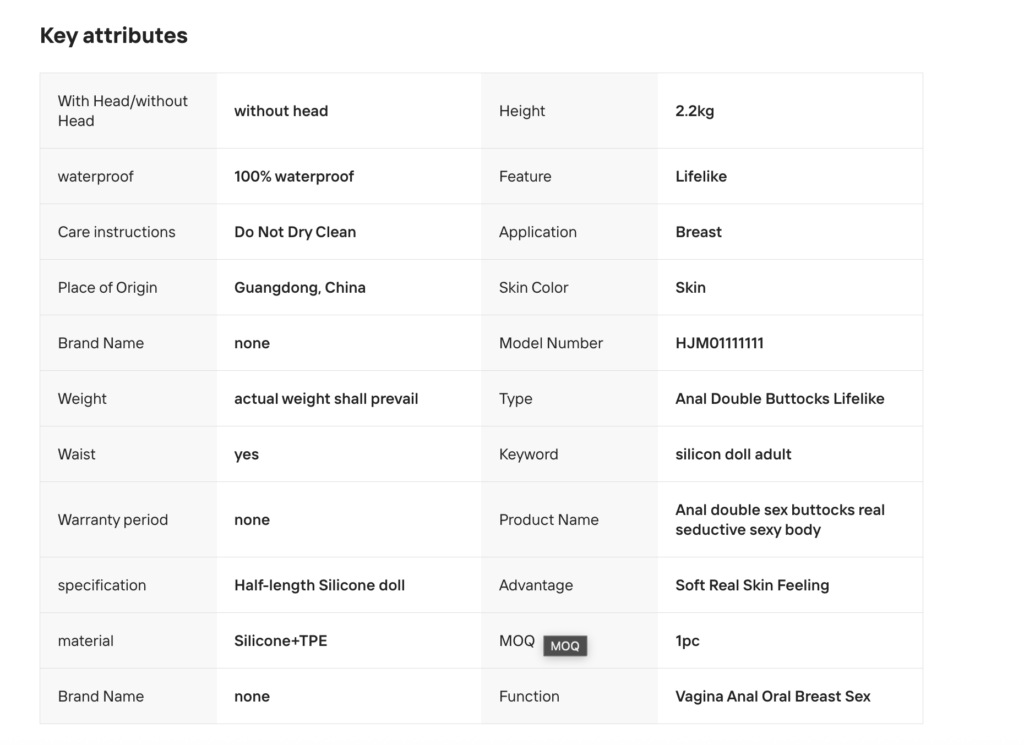Click the 'Keyword' attribute label
Image resolution: width=1024 pixels, height=745 pixels.
click(x=528, y=454)
